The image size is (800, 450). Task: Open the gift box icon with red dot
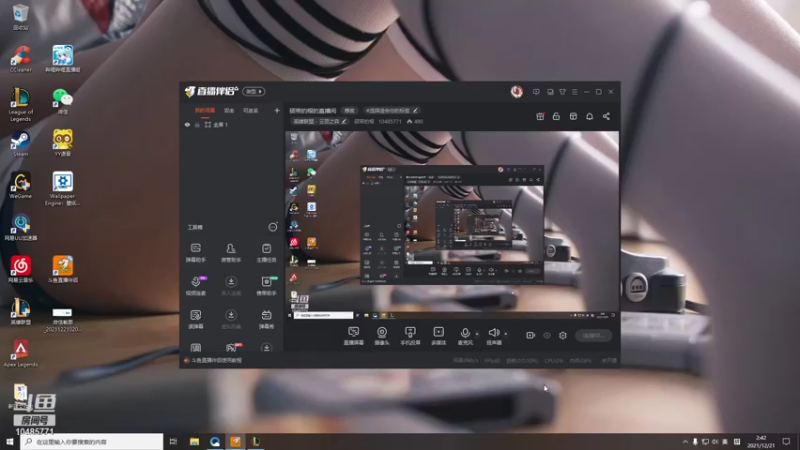(x=540, y=116)
